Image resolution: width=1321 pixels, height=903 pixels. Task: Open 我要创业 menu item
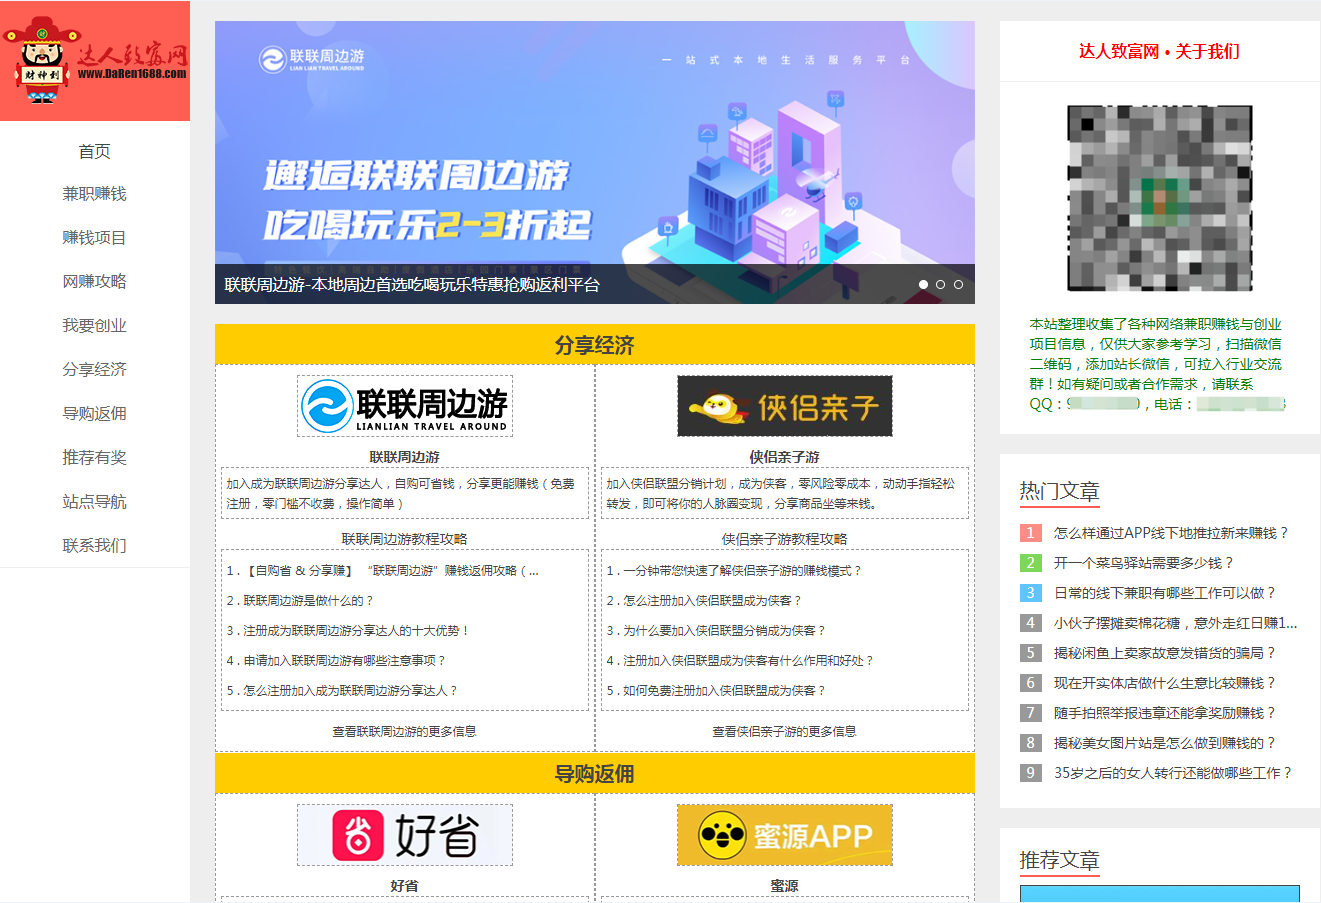click(x=95, y=325)
